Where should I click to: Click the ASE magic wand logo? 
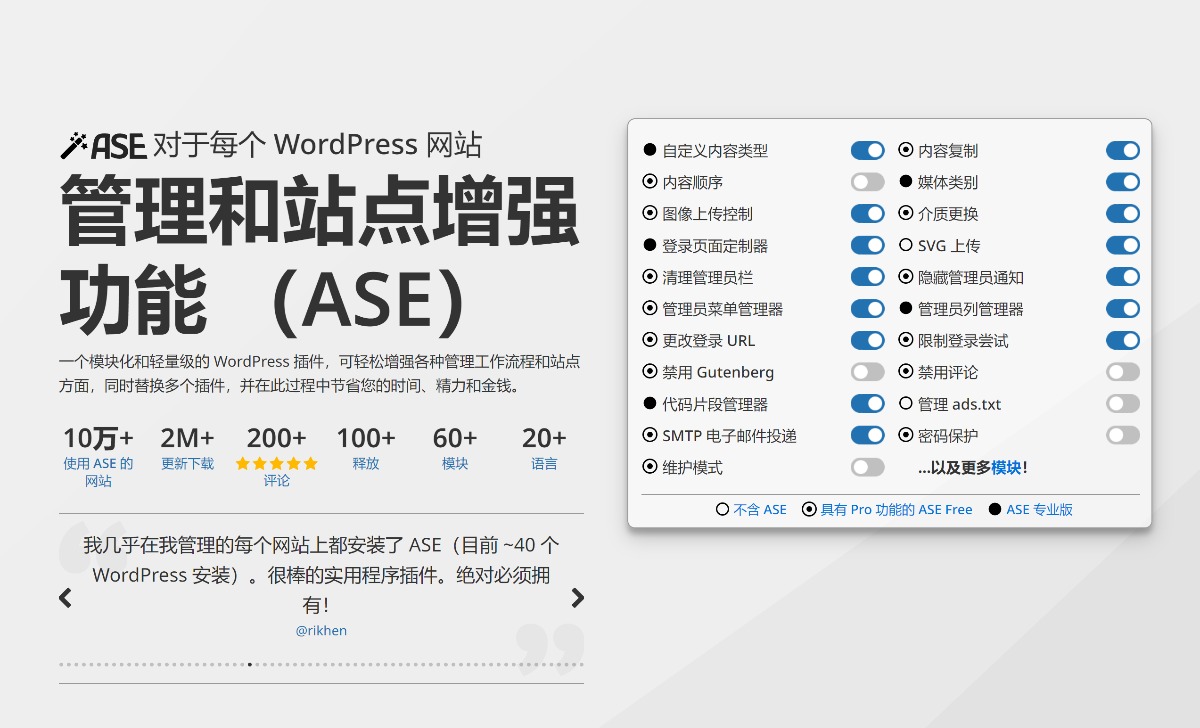click(x=103, y=146)
